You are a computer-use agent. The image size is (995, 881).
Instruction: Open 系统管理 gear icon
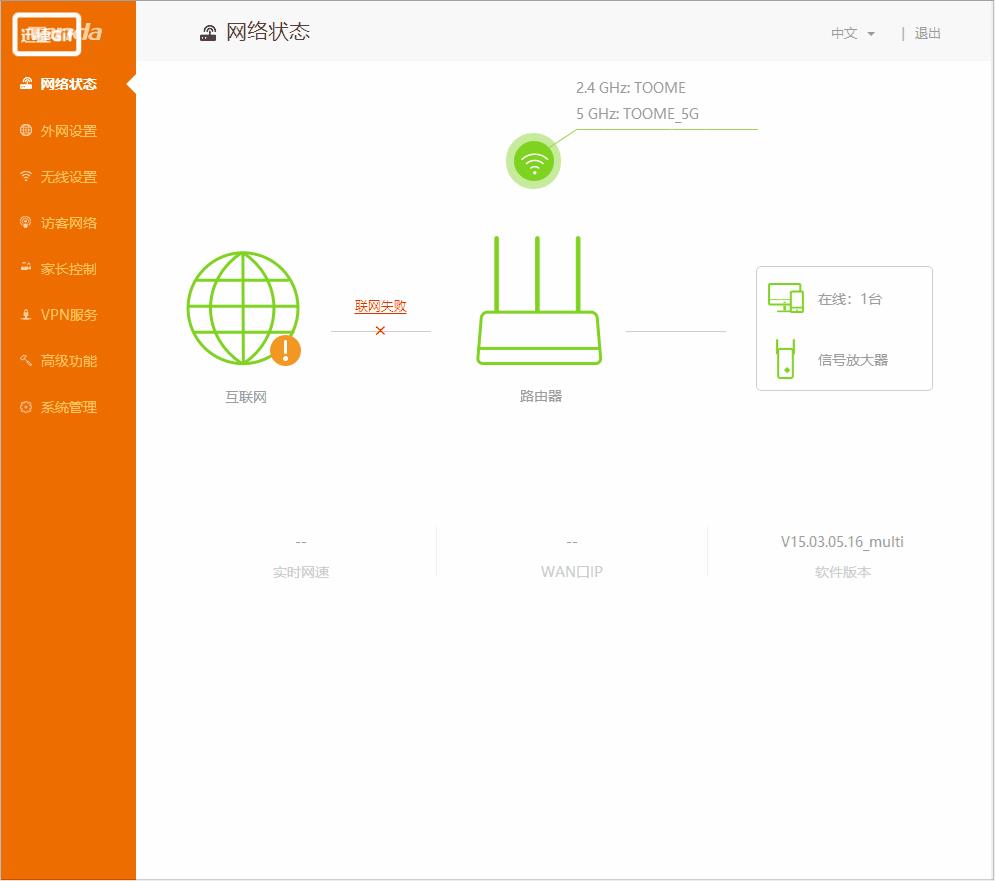(x=27, y=406)
